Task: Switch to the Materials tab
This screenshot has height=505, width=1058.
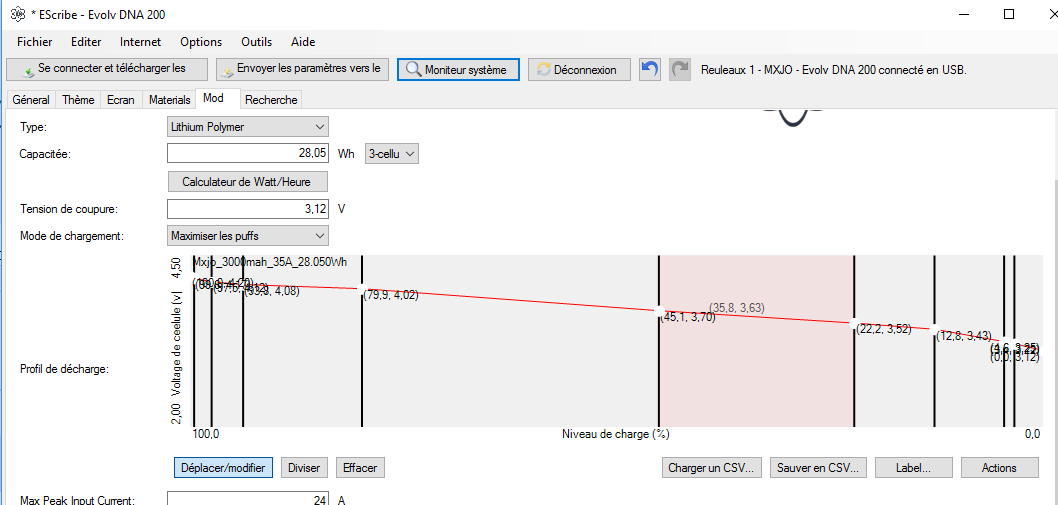Action: point(169,100)
